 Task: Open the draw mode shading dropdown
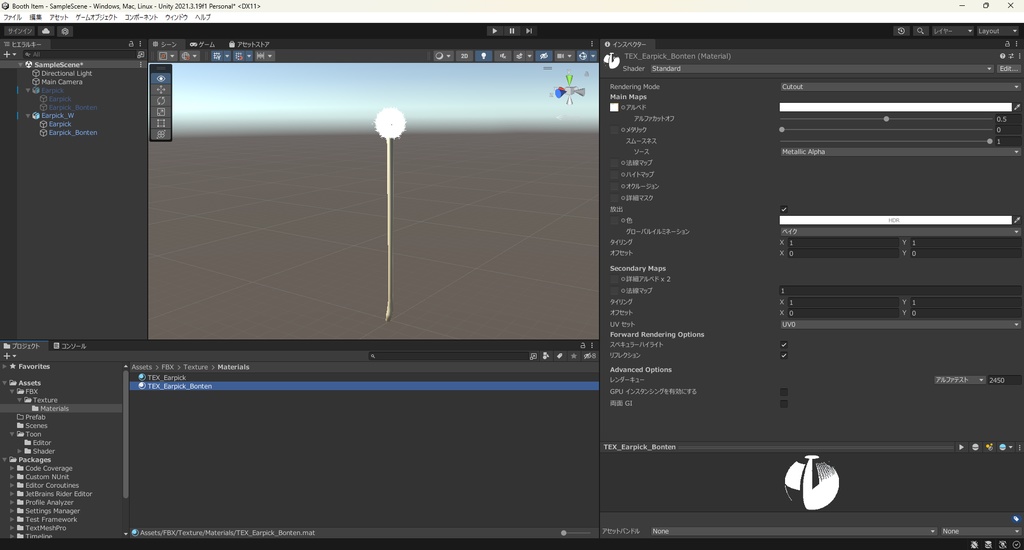[x=443, y=56]
